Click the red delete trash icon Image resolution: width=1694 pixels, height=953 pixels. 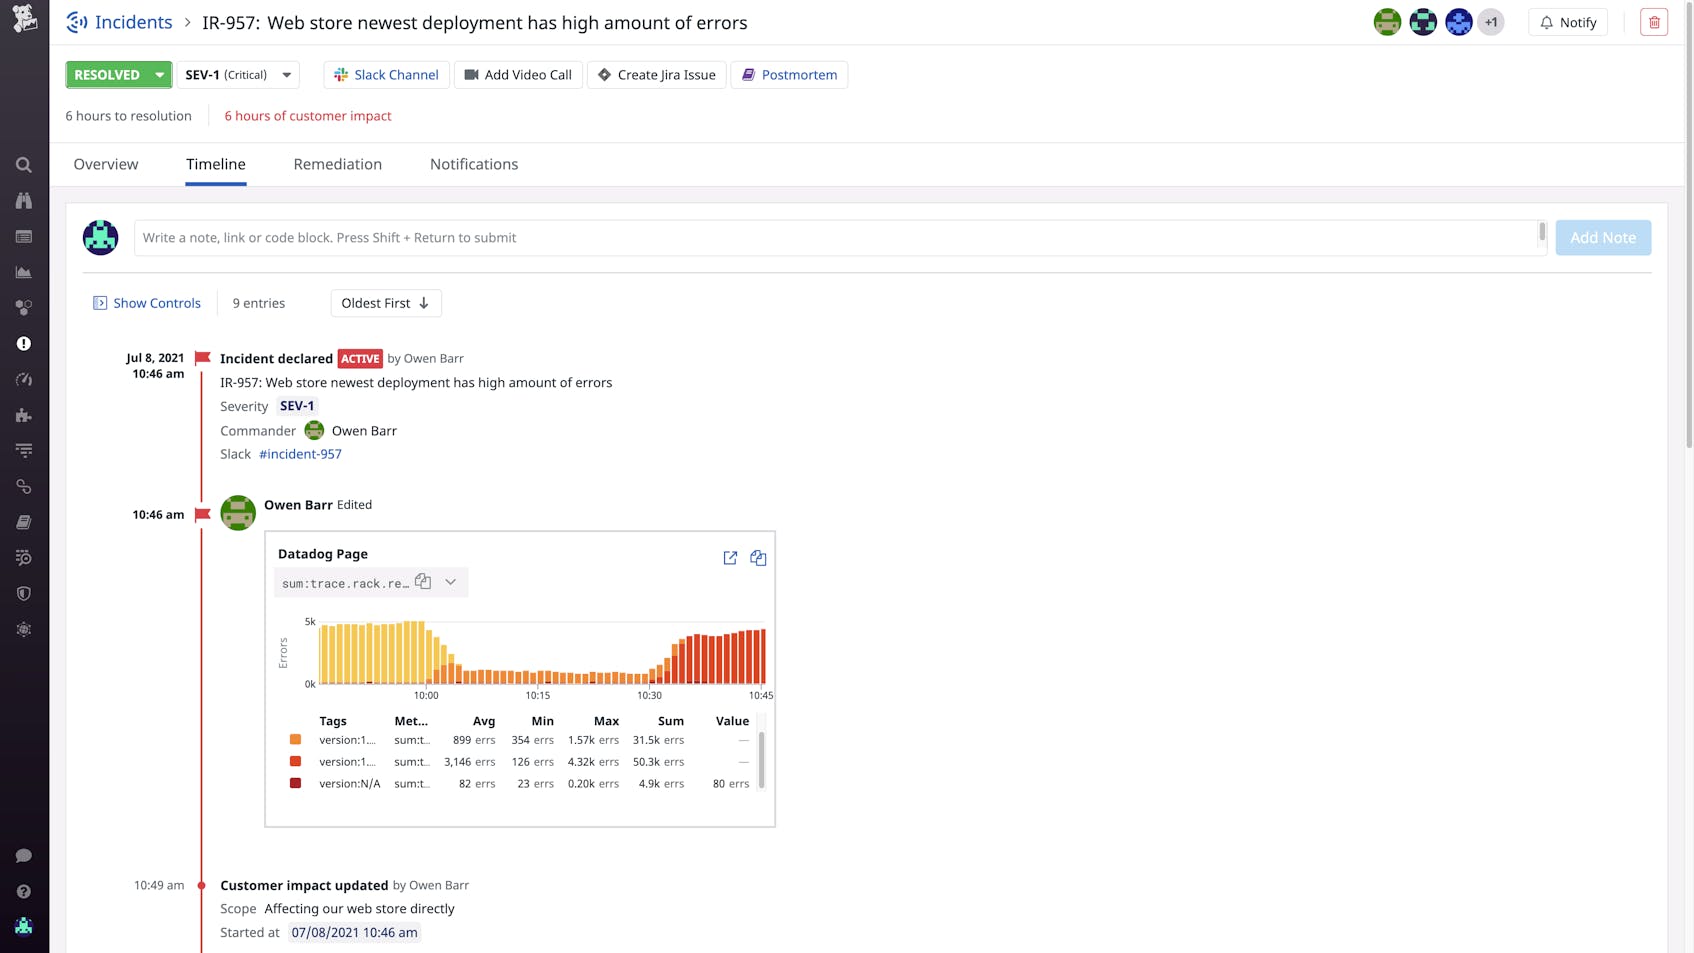click(x=1653, y=21)
